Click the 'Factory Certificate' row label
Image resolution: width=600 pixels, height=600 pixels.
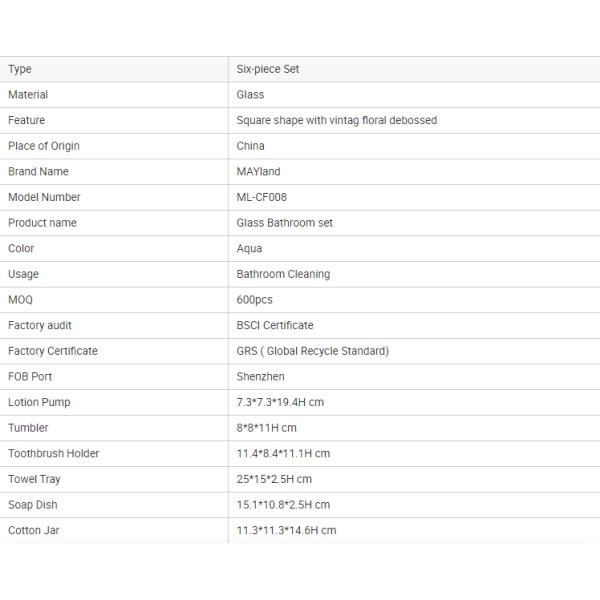(x=53, y=351)
